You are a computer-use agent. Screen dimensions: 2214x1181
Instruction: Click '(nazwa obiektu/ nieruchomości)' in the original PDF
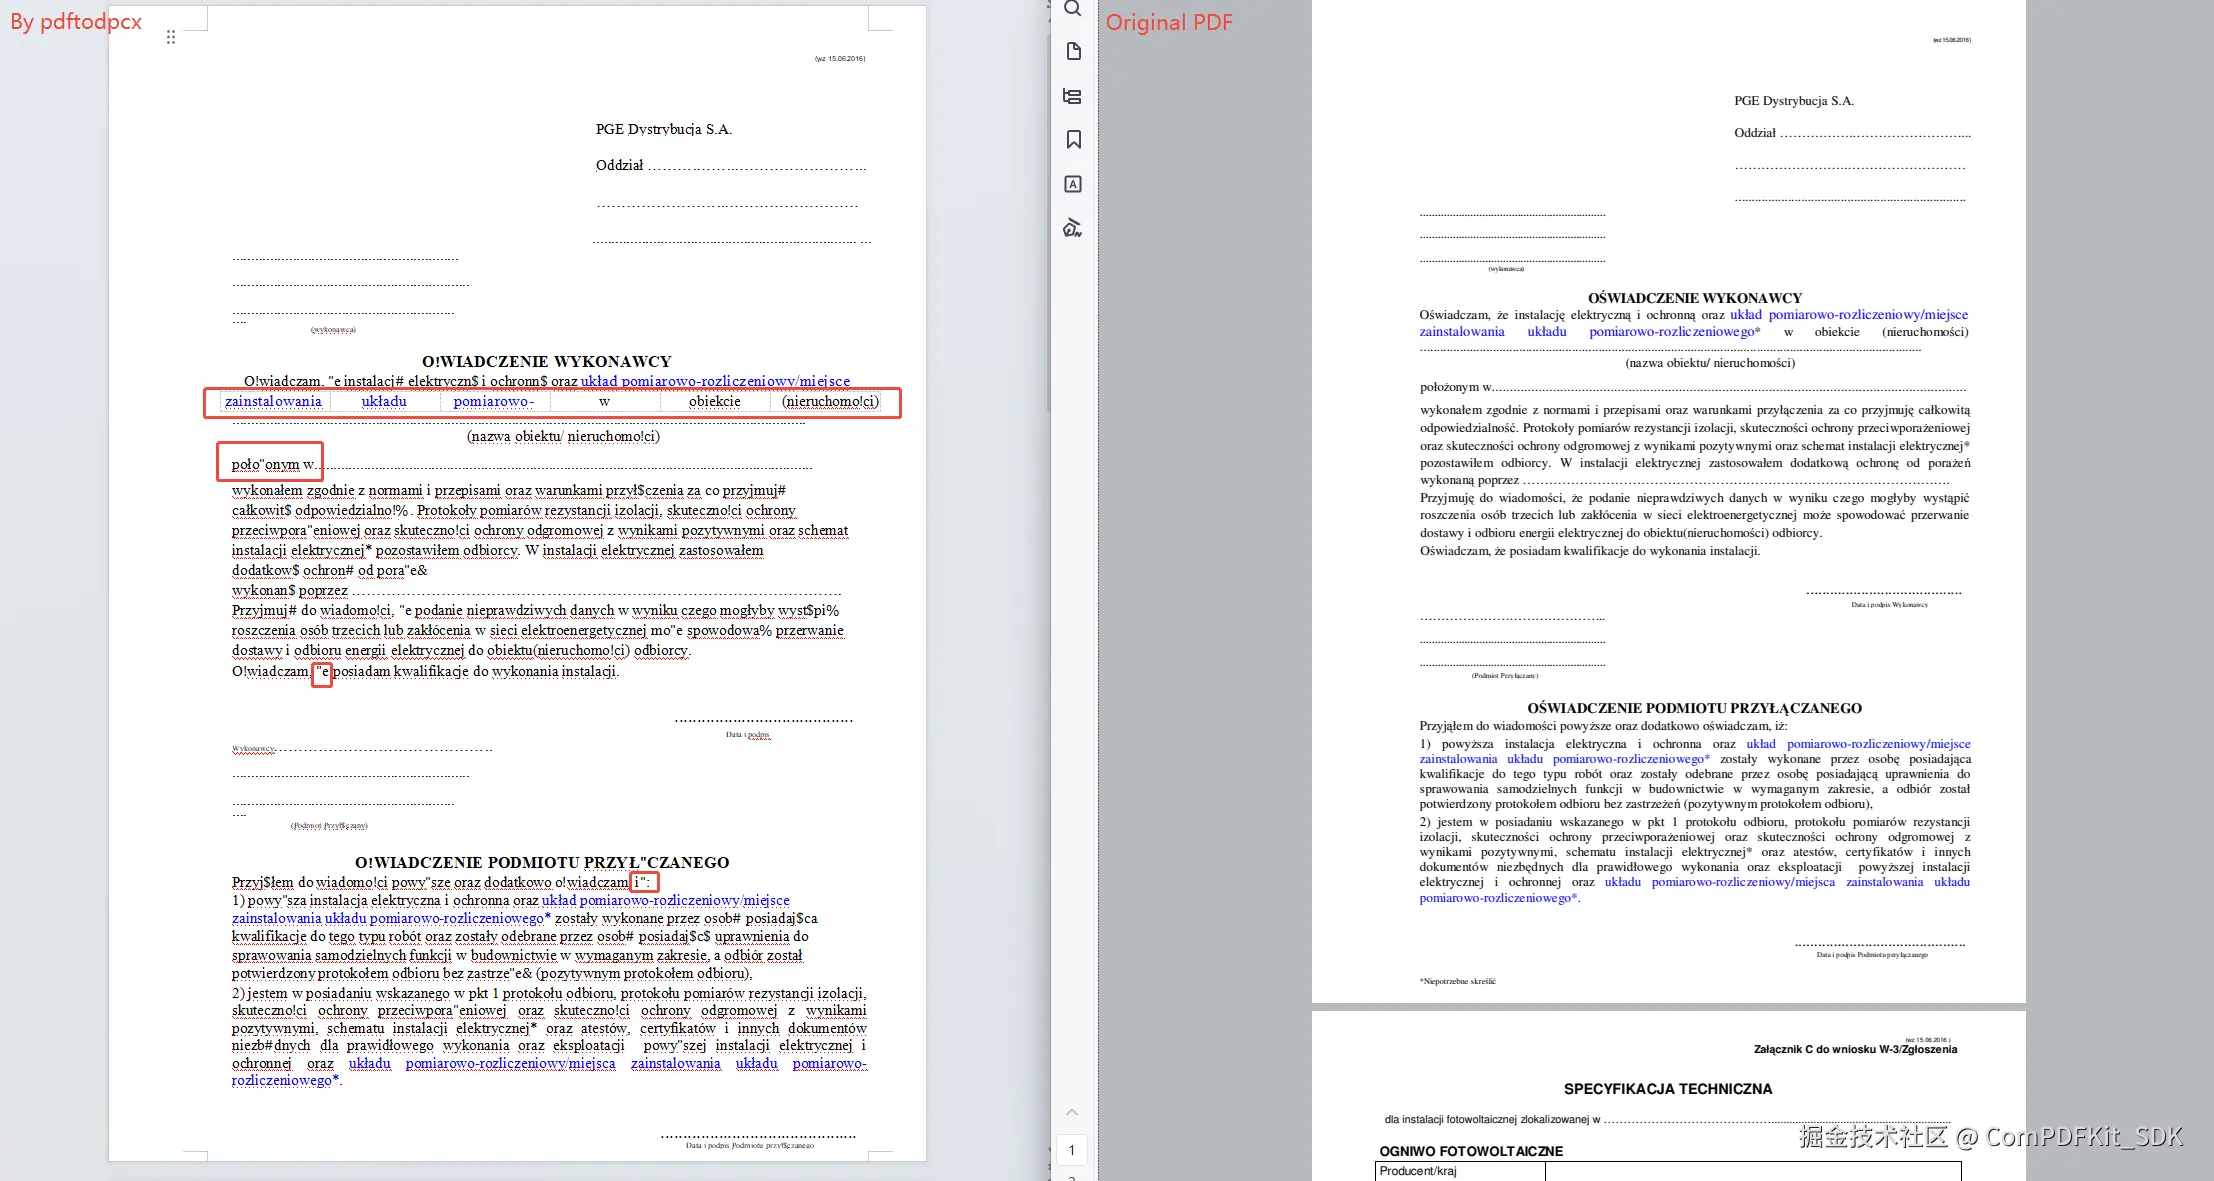1710,363
